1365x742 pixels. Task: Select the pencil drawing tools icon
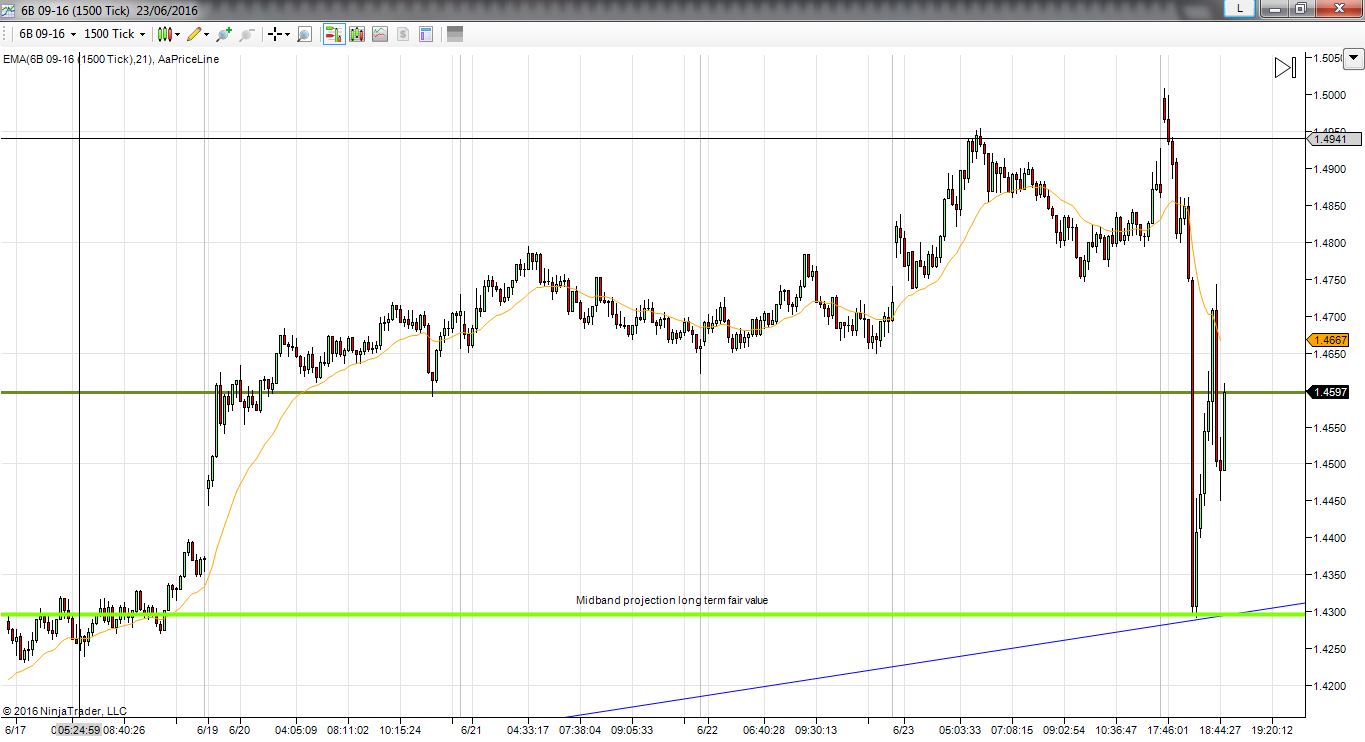pos(194,34)
